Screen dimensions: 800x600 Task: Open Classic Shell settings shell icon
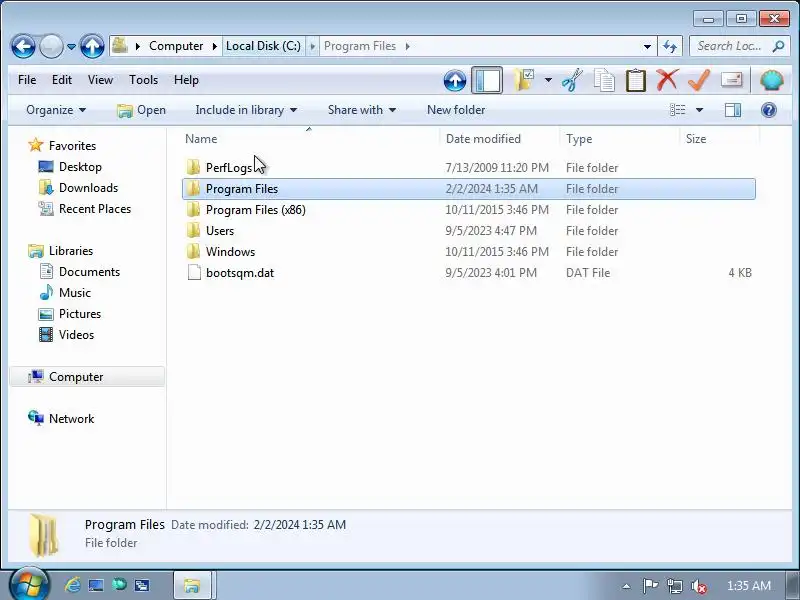(772, 80)
